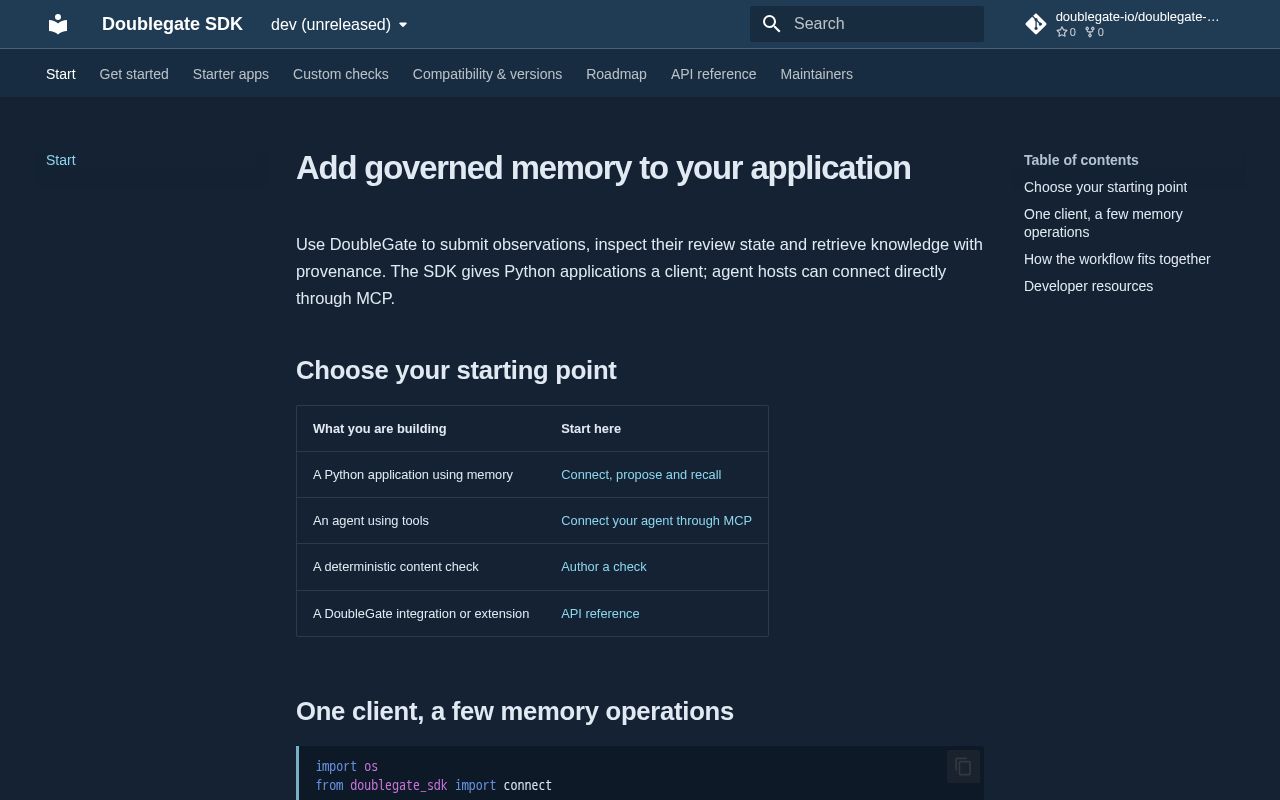This screenshot has width=1280, height=800.
Task: Click the search magnifier icon
Action: click(x=771, y=24)
